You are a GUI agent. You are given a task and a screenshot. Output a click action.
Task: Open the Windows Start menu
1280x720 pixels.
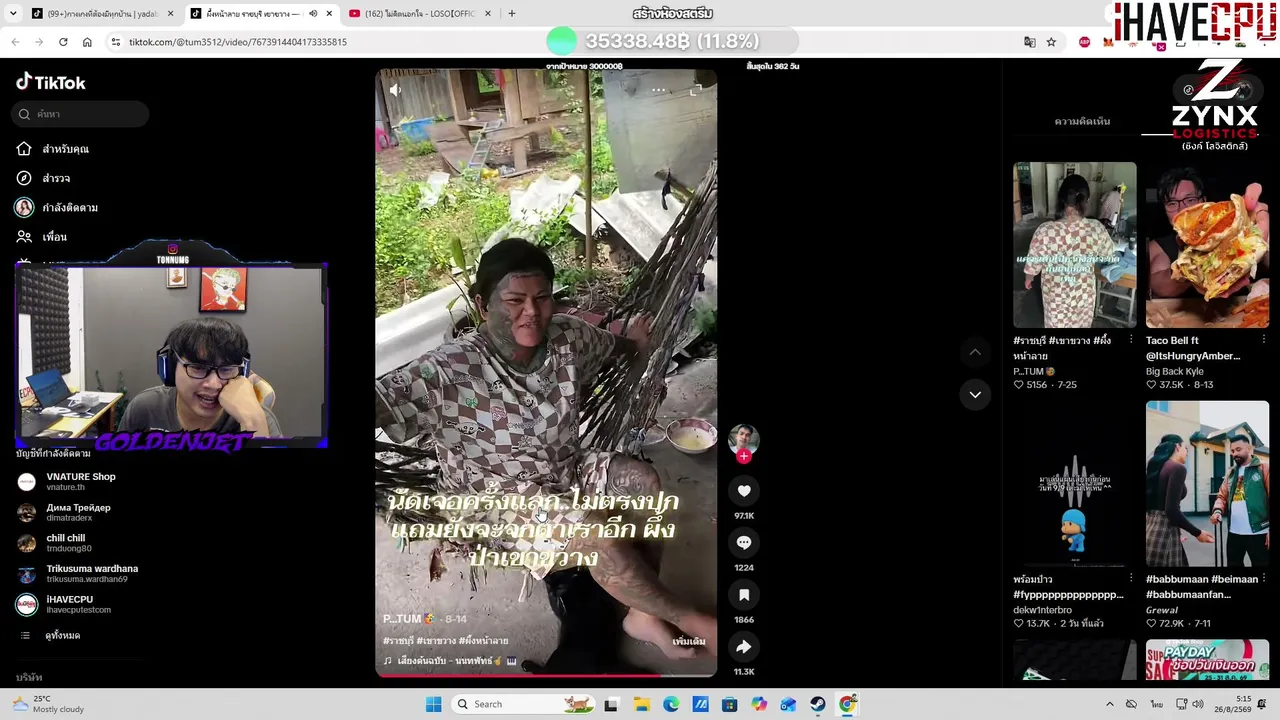coord(433,704)
